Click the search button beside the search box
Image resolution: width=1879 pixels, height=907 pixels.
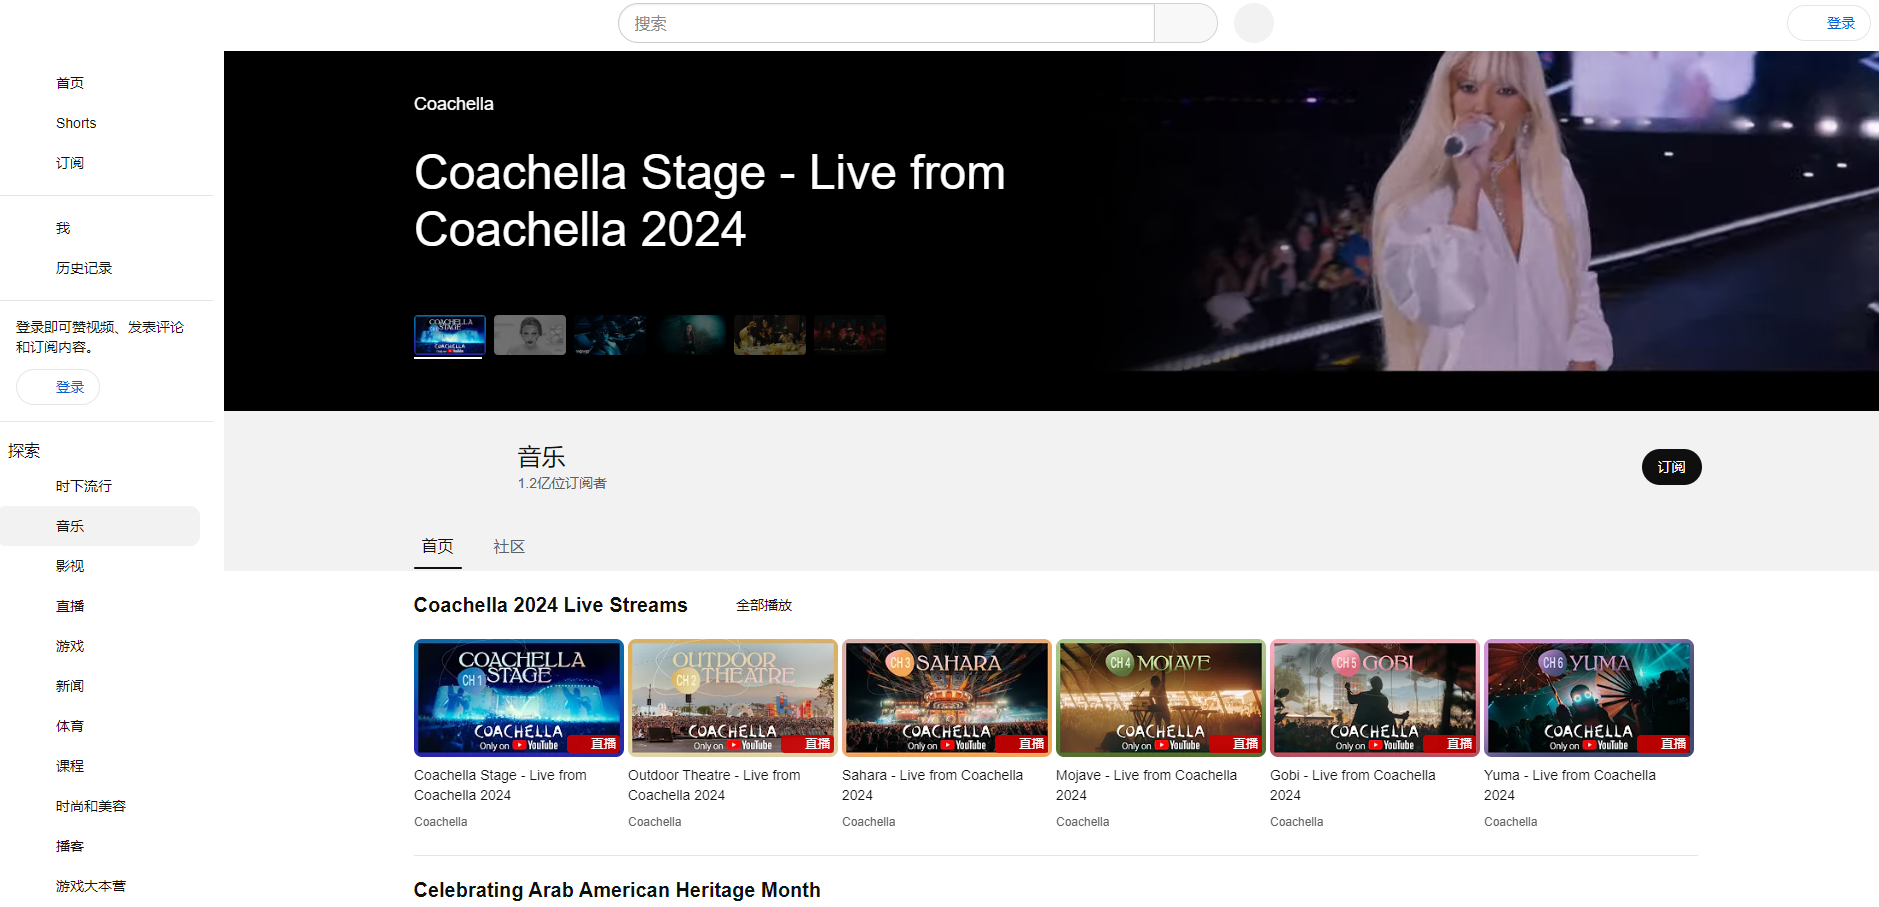click(1186, 23)
